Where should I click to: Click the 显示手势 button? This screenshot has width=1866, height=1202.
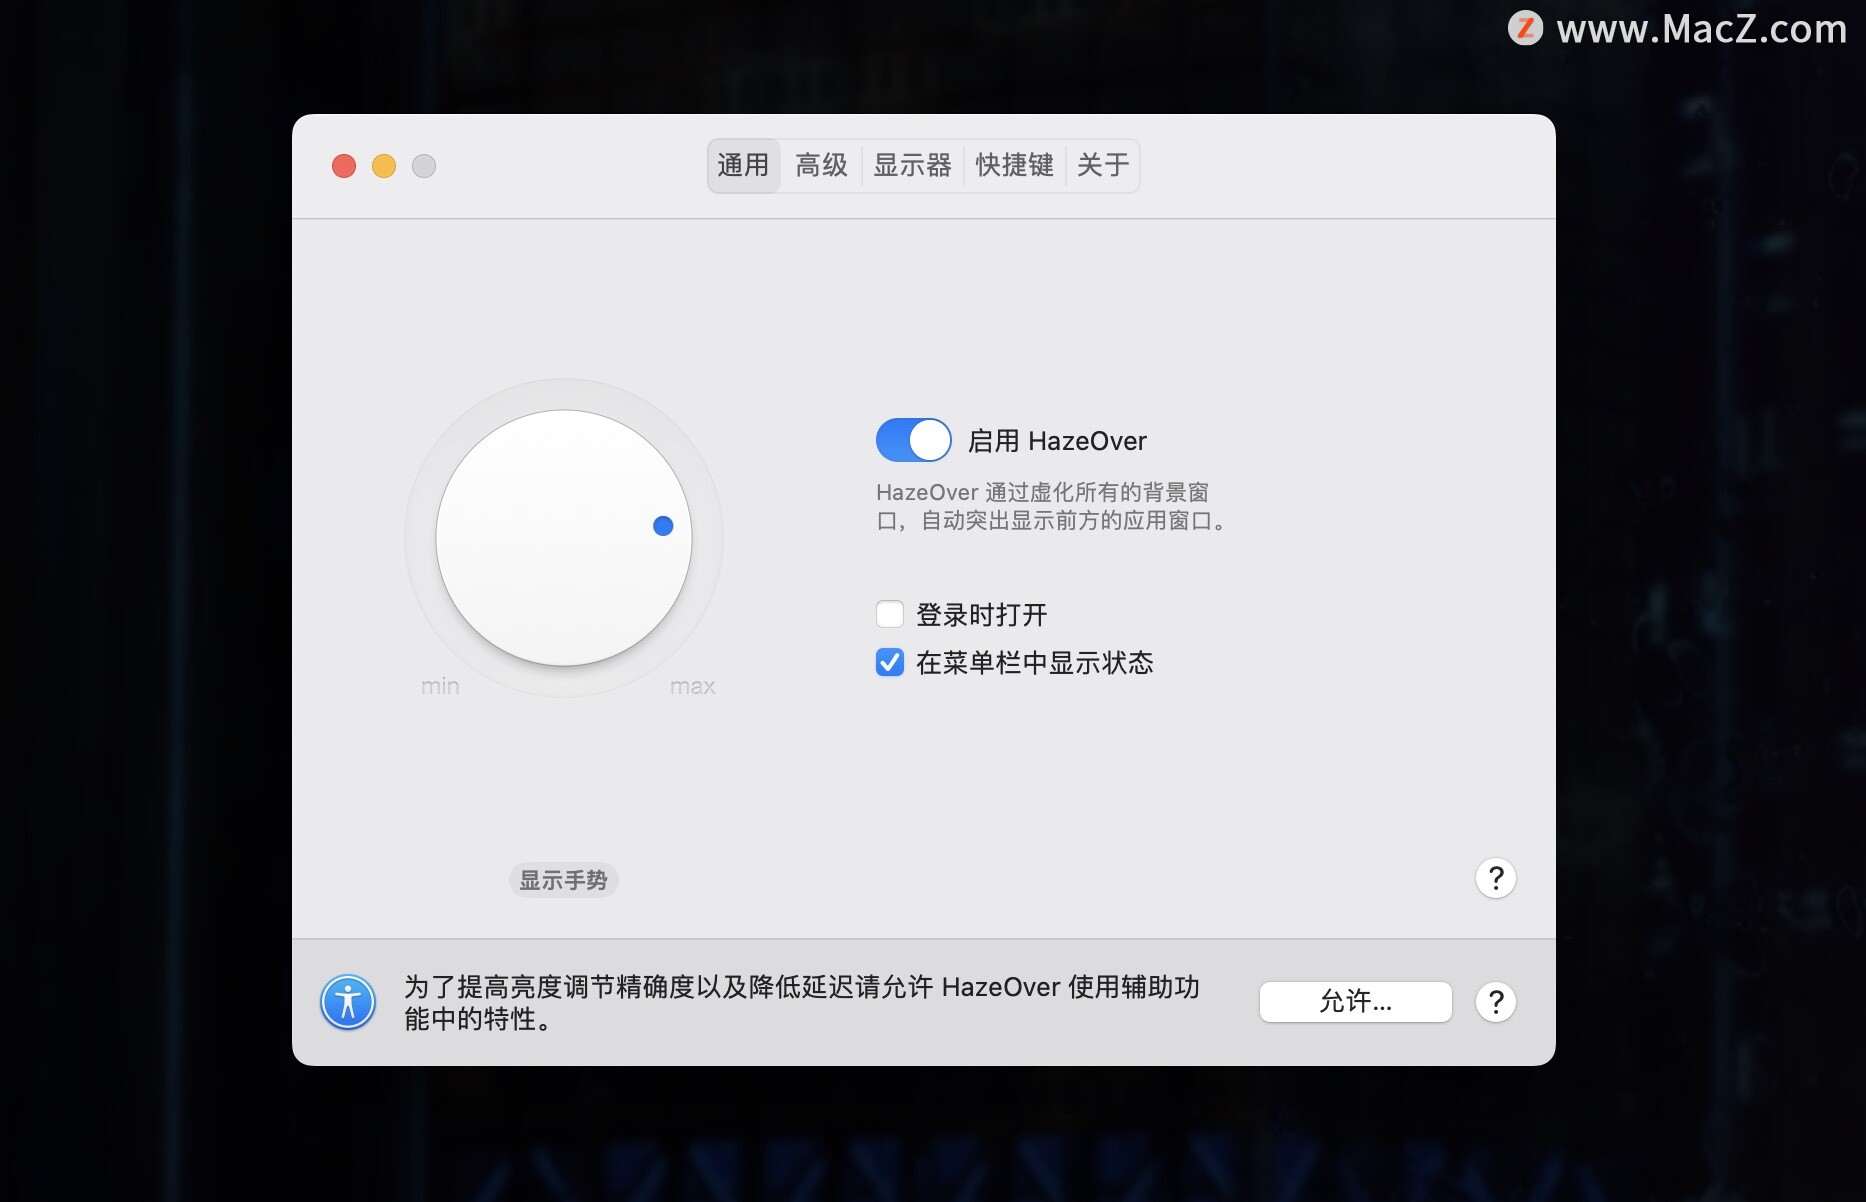pos(563,880)
